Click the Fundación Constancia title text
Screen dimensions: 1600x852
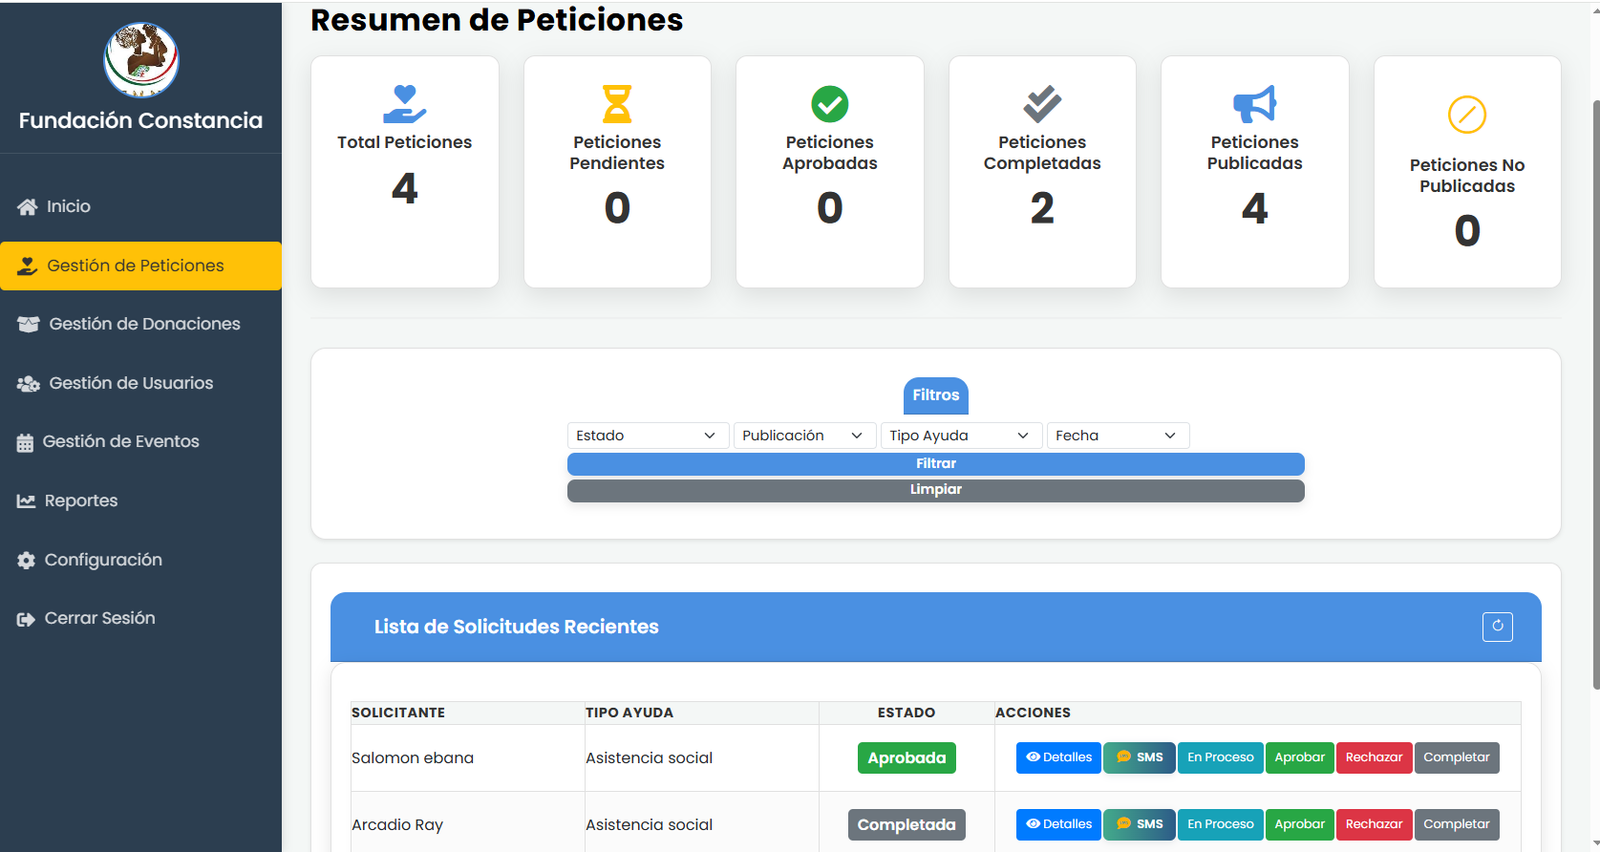pos(141,121)
